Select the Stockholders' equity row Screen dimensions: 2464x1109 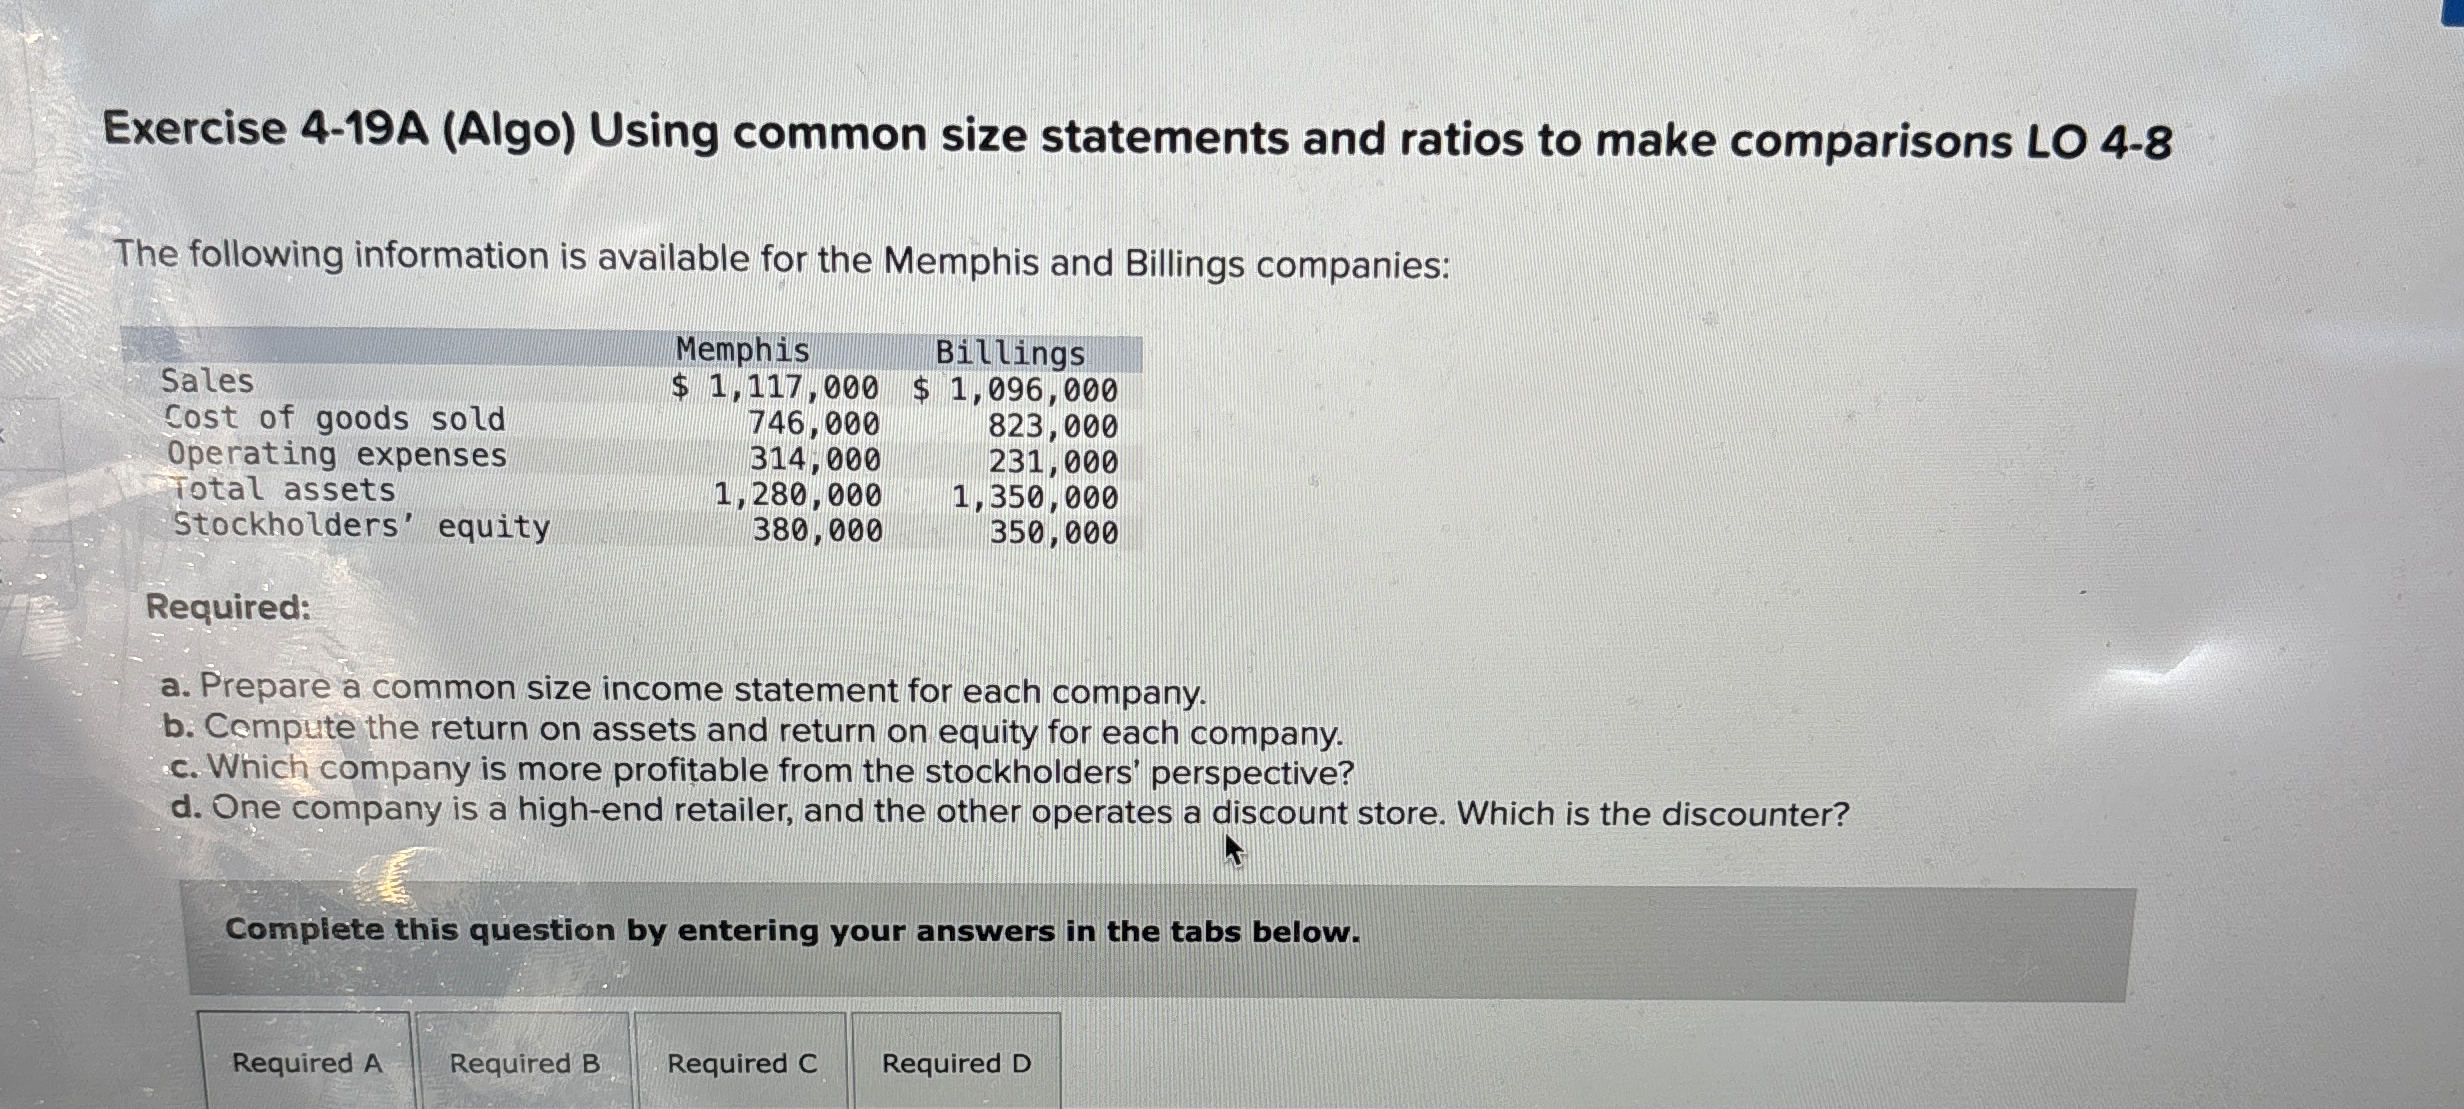point(360,527)
